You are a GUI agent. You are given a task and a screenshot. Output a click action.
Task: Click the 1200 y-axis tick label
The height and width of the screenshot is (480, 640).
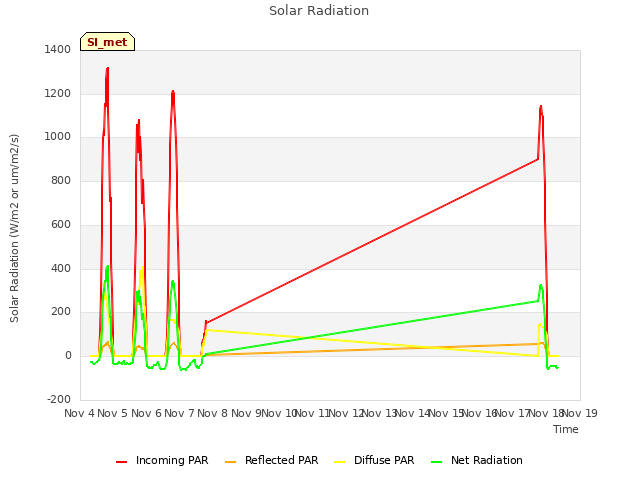[x=58, y=93]
